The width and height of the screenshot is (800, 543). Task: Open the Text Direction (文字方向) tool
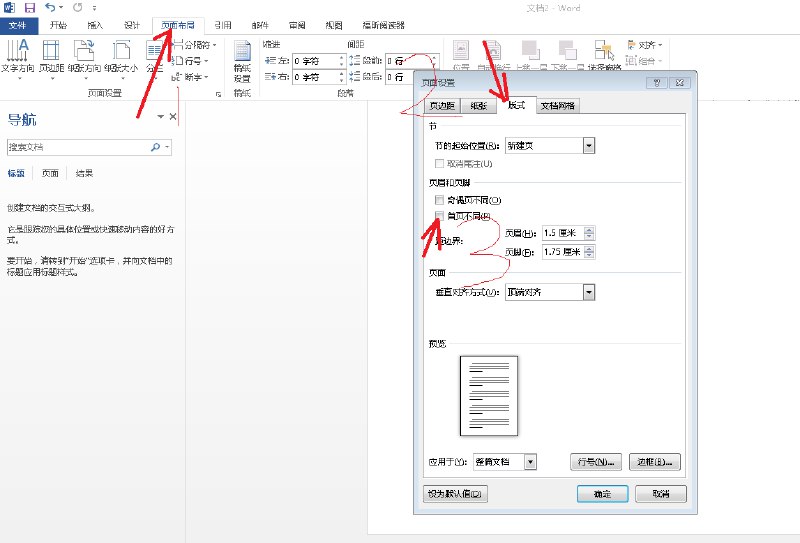[17, 59]
